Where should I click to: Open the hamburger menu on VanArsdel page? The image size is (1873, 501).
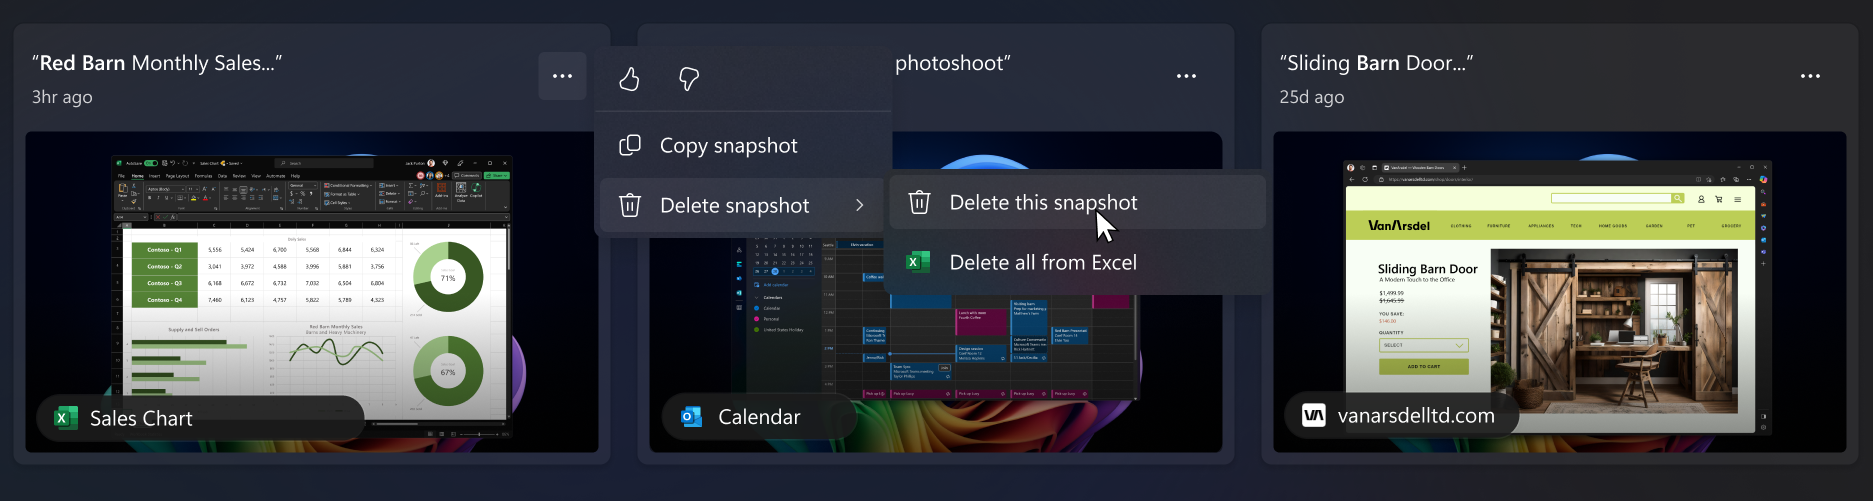(1737, 199)
